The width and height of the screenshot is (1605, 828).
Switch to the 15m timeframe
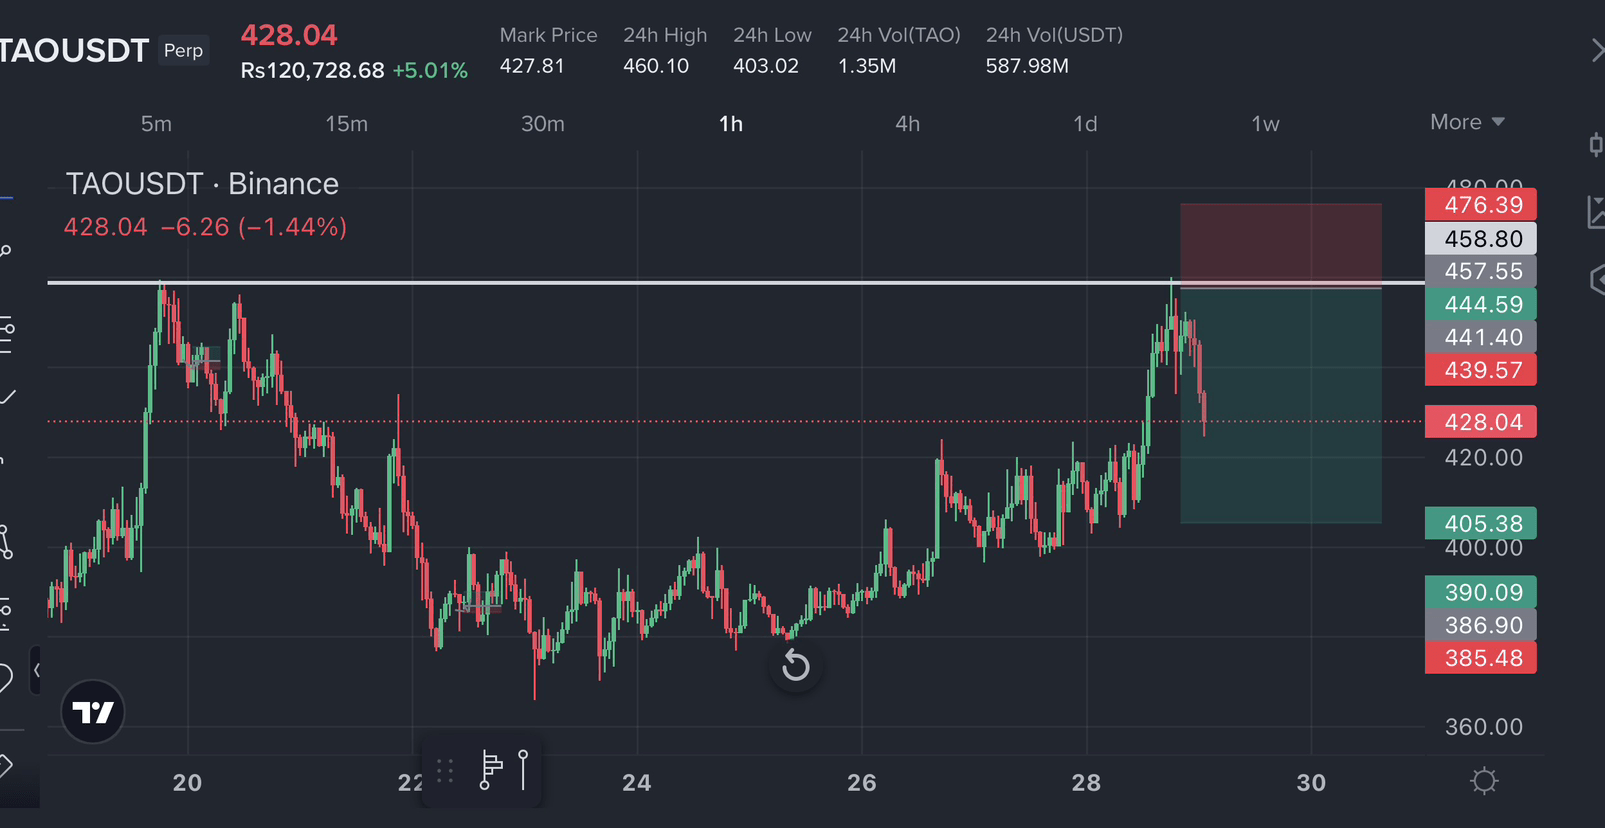(346, 124)
